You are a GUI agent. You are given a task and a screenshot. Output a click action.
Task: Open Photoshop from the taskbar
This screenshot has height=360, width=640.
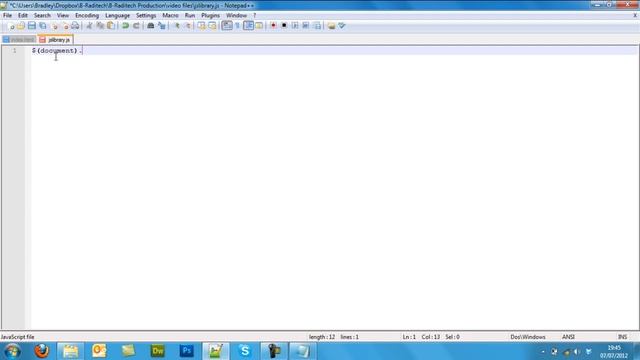(187, 351)
